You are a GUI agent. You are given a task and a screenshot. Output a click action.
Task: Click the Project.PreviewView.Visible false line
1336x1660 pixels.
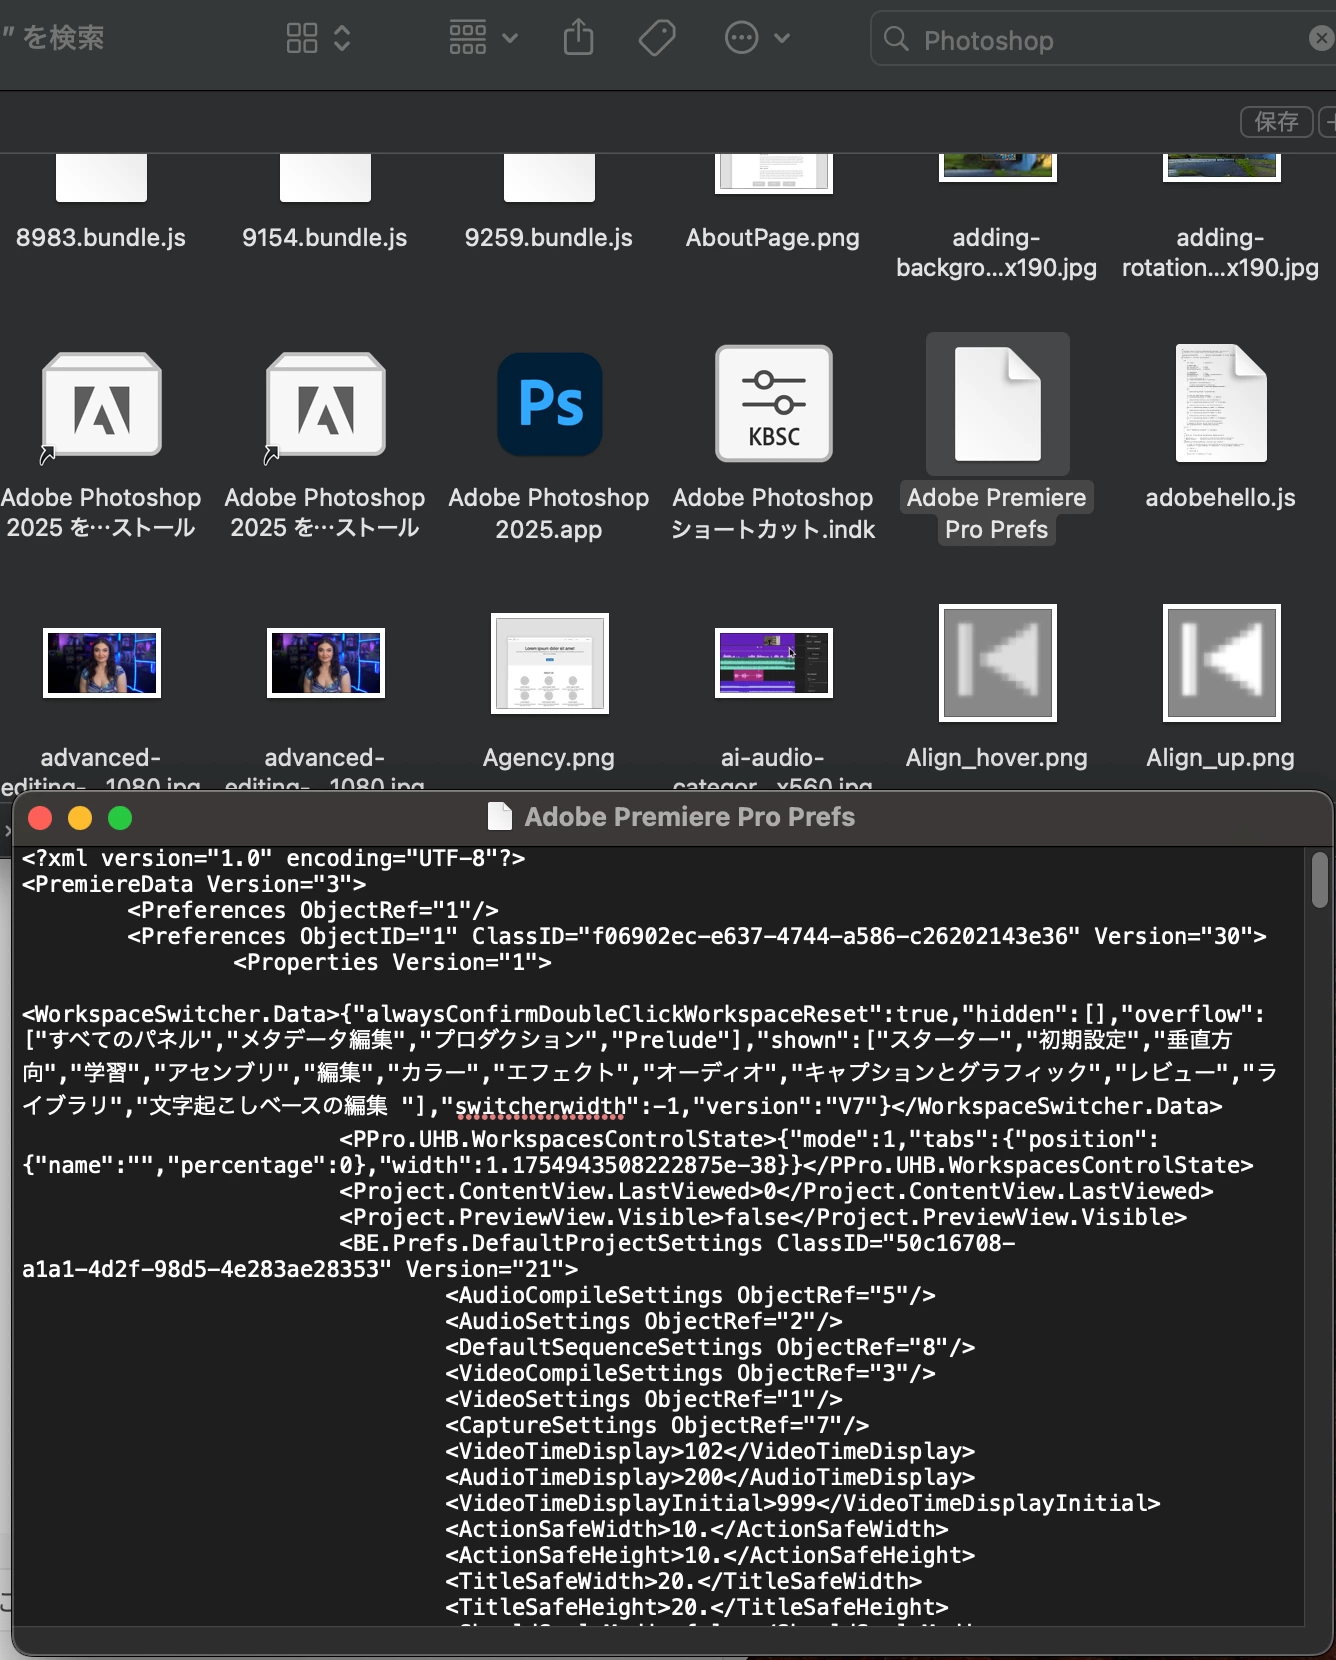[763, 1217]
